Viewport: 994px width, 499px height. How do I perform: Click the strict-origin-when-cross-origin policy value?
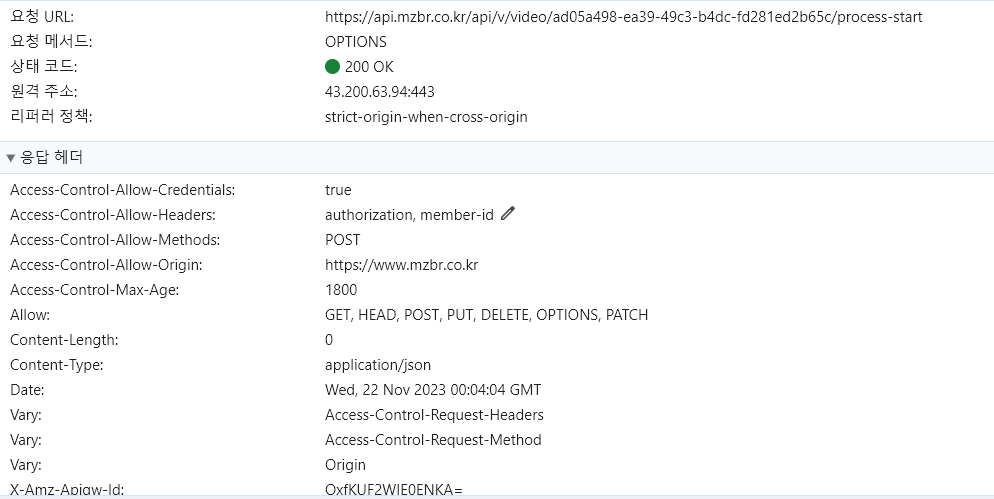(x=426, y=117)
